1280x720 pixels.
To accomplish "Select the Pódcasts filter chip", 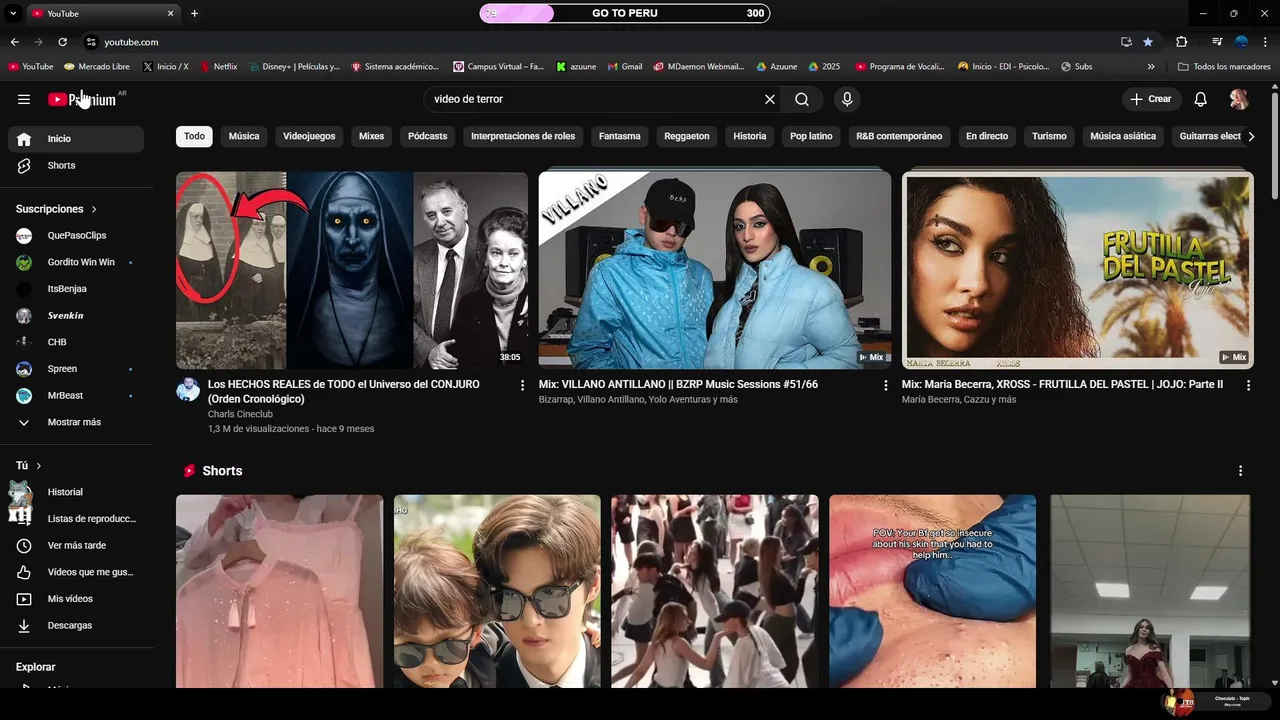I will tap(428, 136).
